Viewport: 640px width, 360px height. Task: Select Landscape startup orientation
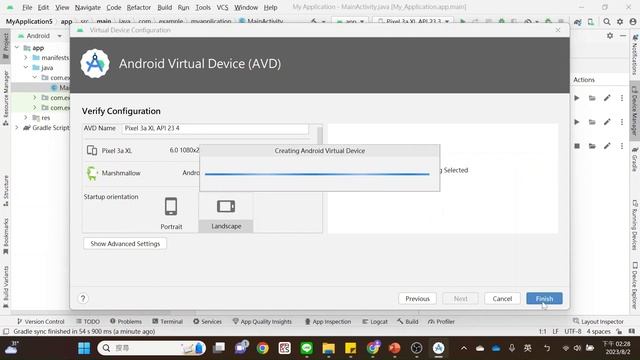[x=226, y=213]
